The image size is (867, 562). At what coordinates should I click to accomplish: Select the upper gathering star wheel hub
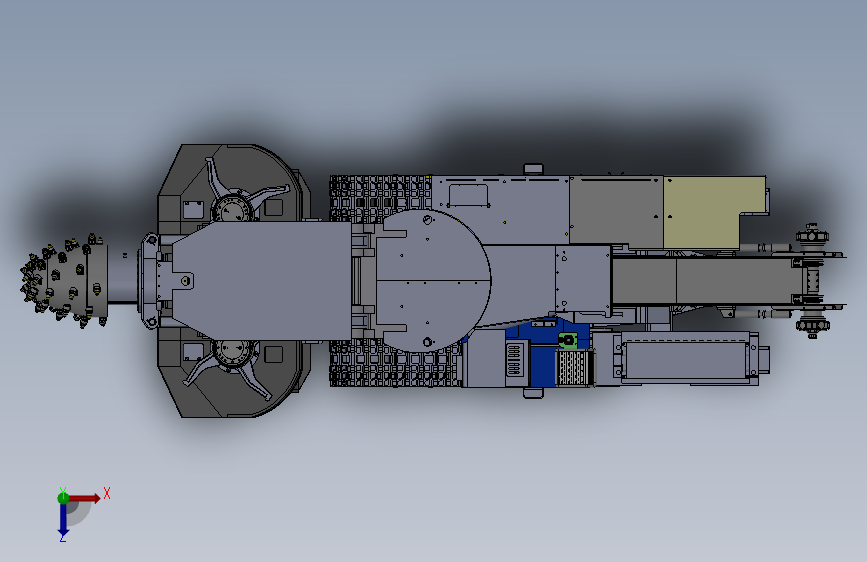(232, 207)
